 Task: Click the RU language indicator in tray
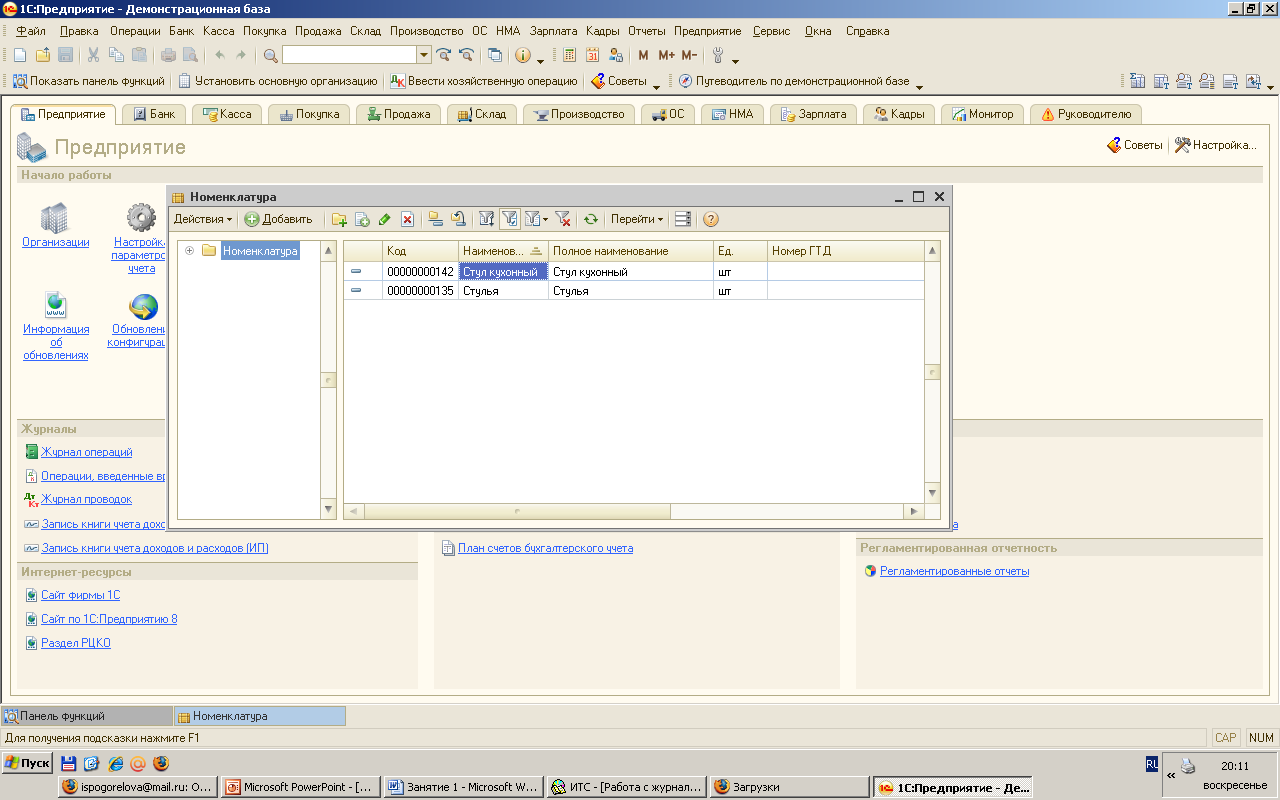pyautogui.click(x=1152, y=763)
